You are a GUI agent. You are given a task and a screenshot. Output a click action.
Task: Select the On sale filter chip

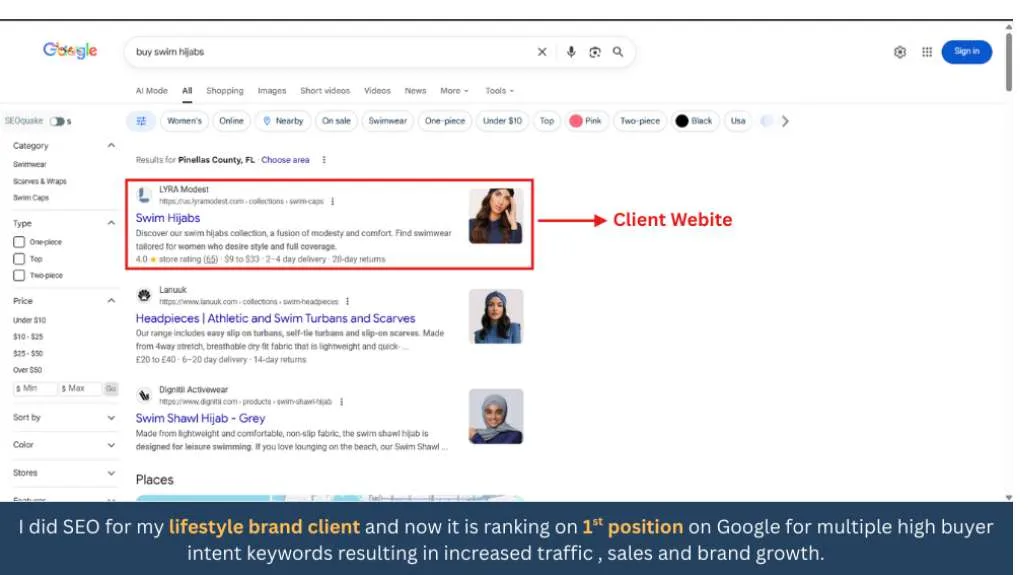(336, 121)
